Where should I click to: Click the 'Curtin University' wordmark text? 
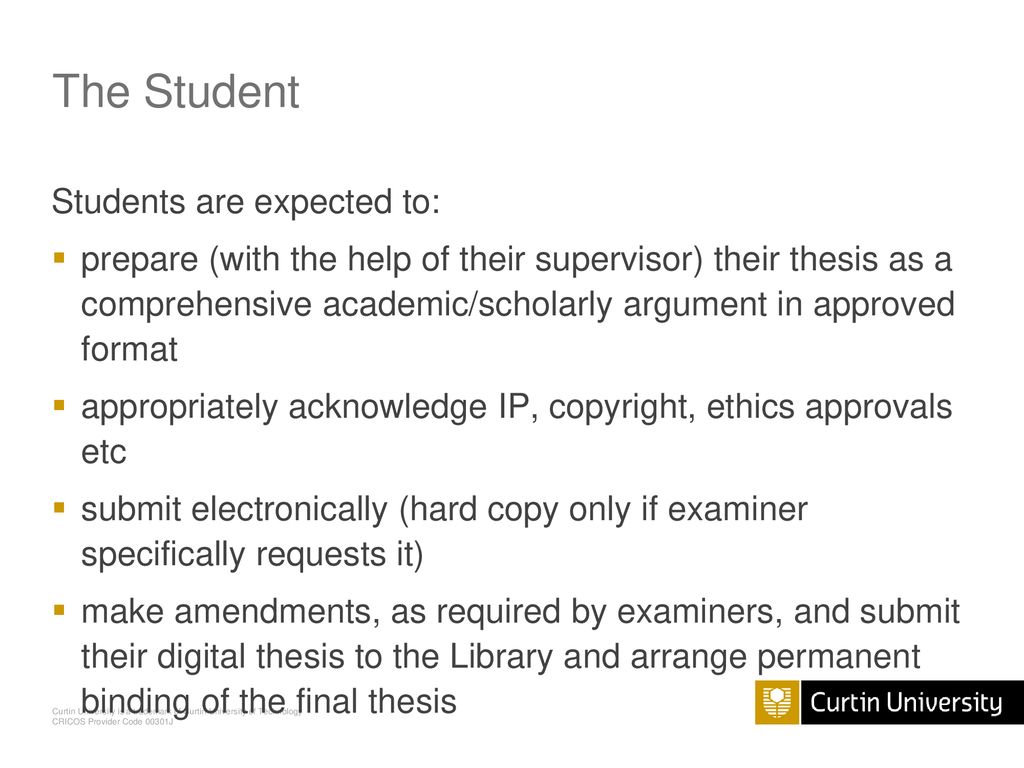coord(906,703)
